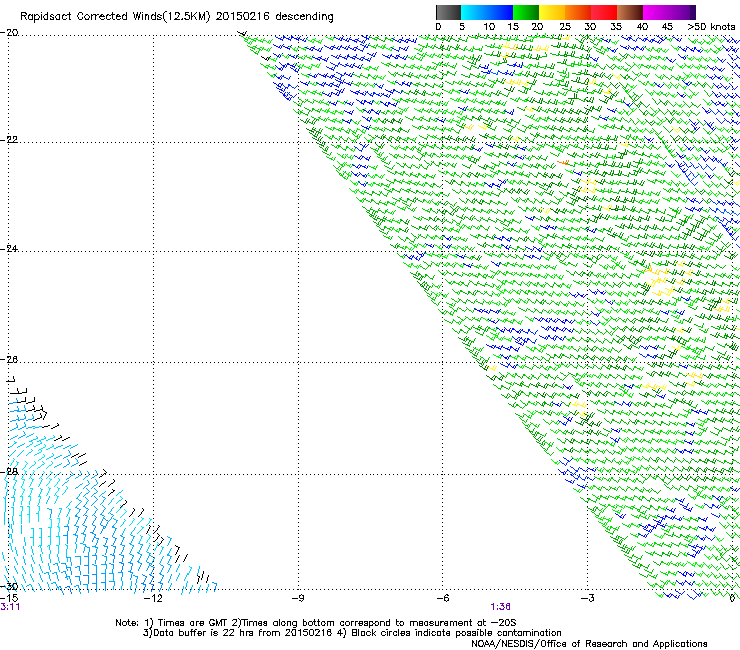The image size is (740, 650).
Task: Click the word 'descending' in the title
Action: pyautogui.click(x=304, y=17)
